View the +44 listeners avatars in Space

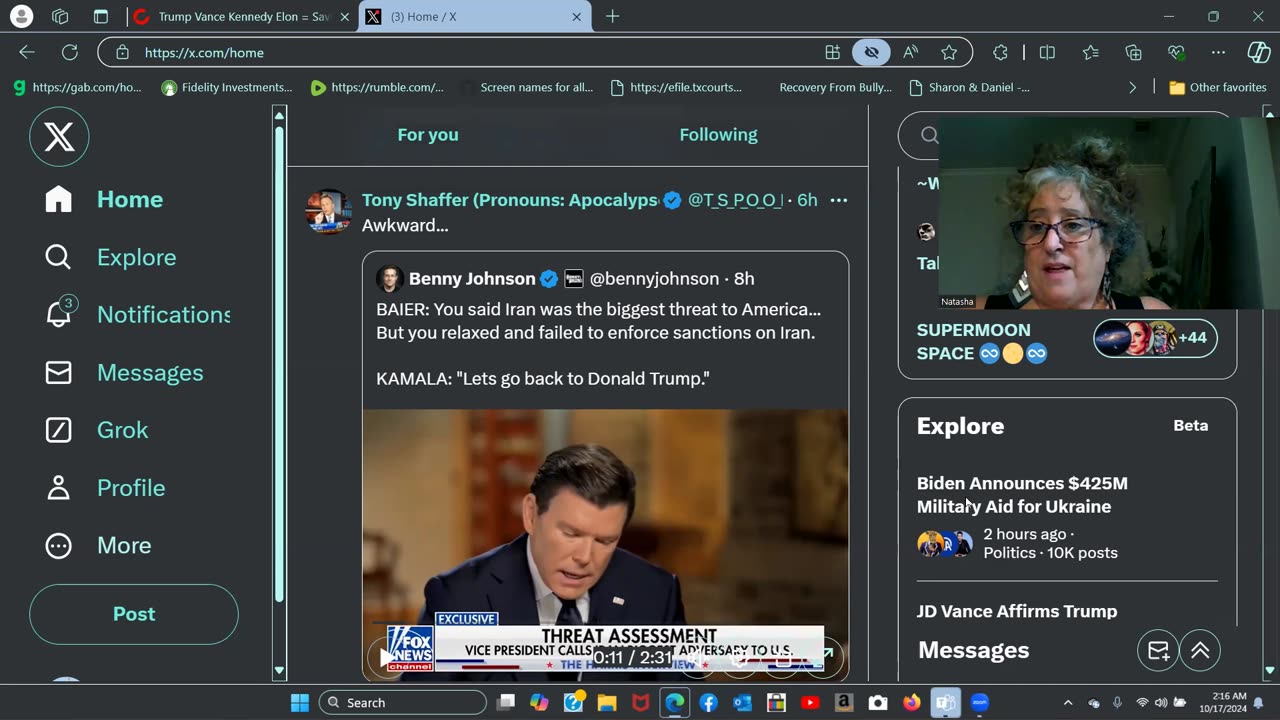tap(1155, 338)
